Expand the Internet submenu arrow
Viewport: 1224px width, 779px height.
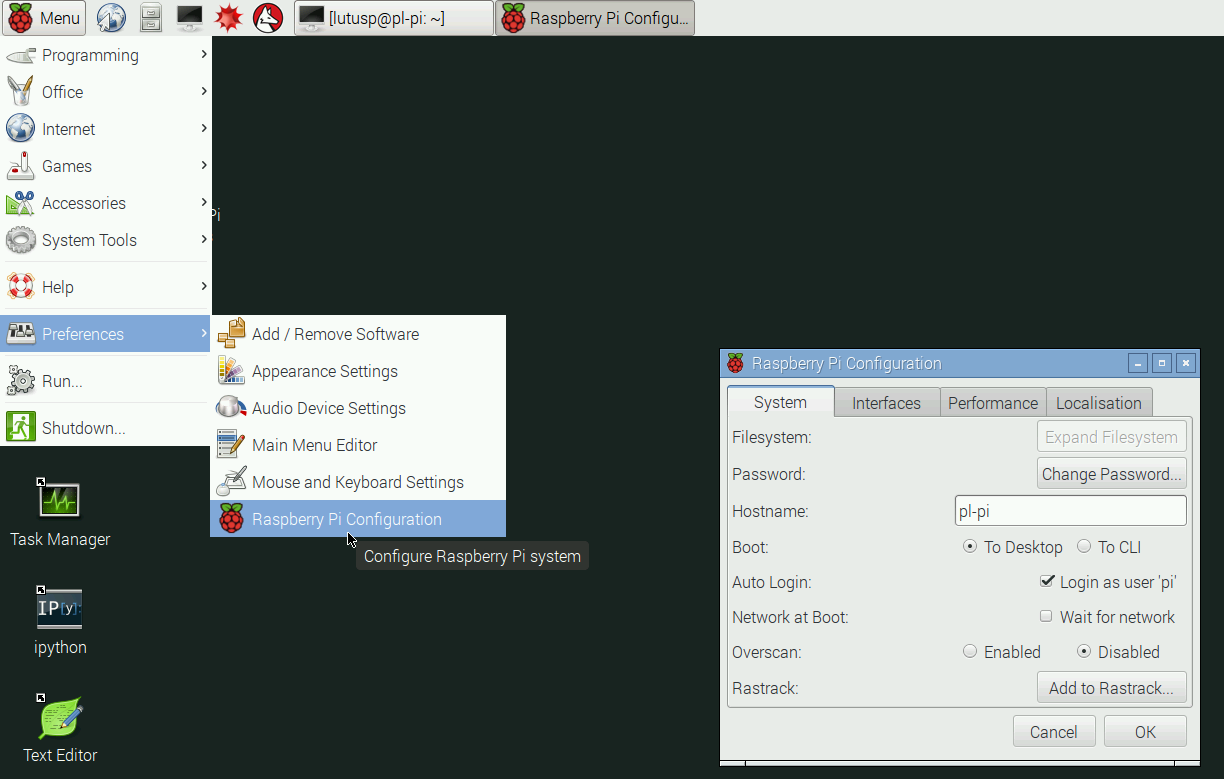(203, 128)
